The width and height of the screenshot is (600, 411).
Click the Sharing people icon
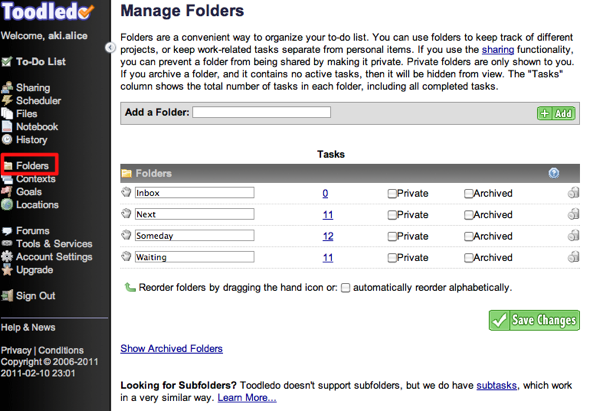7,88
